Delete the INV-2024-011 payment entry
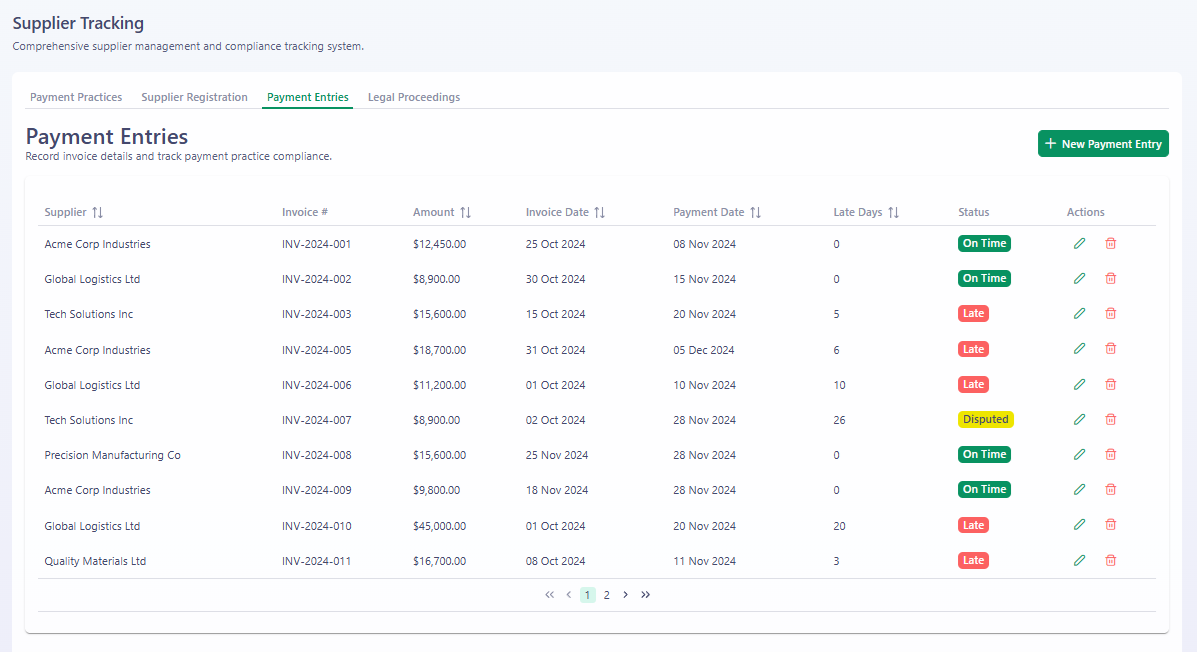The height and width of the screenshot is (652, 1197). (x=1111, y=560)
